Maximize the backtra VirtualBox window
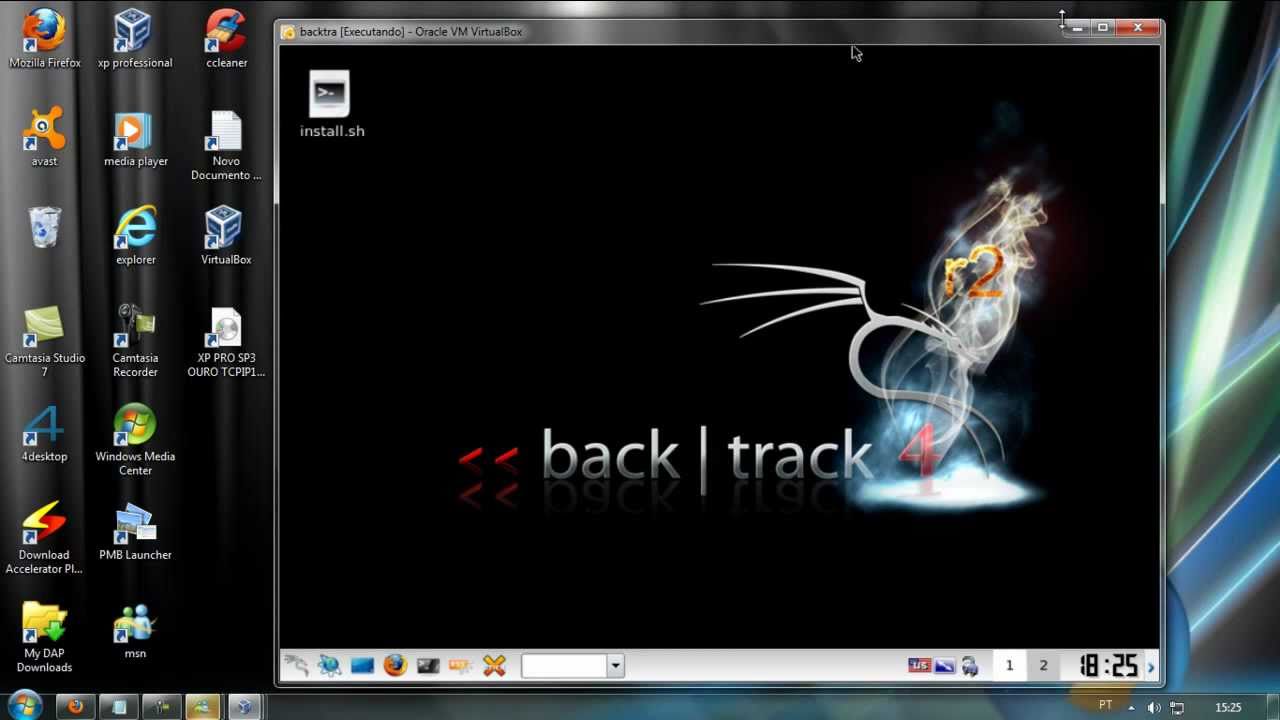The height and width of the screenshot is (720, 1280). click(x=1102, y=29)
